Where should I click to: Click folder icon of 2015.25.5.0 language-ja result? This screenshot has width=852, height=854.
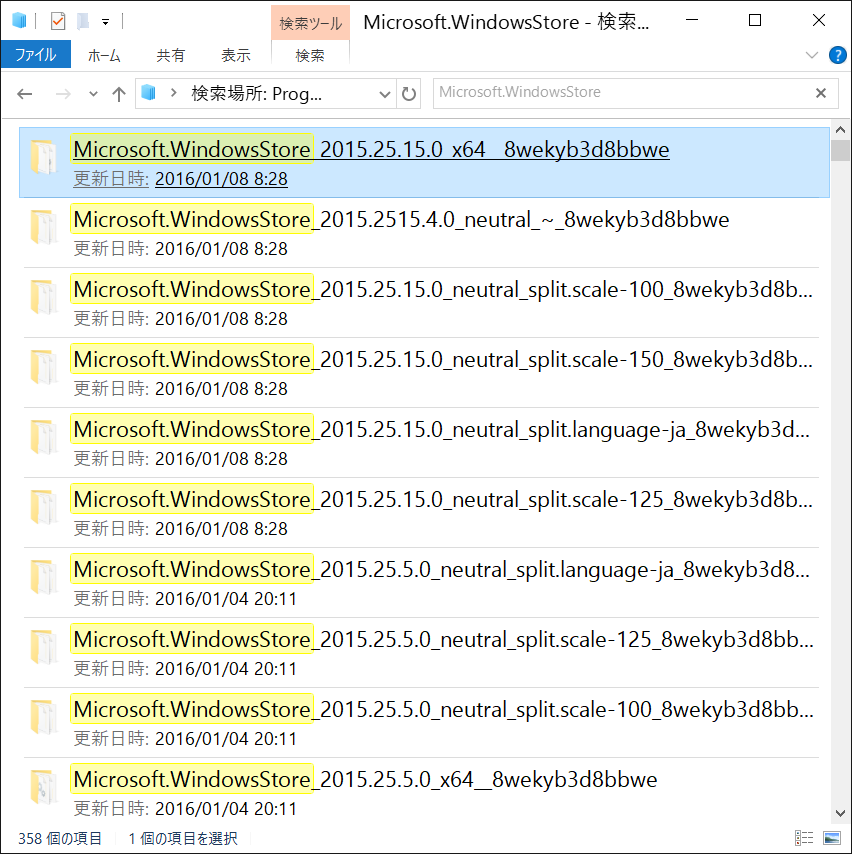point(44,577)
